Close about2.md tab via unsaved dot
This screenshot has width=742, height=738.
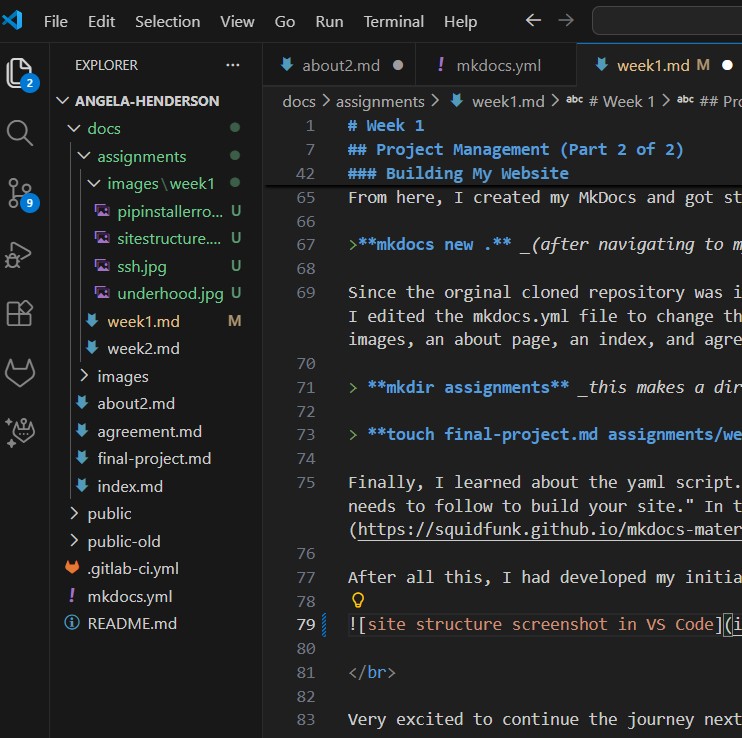[x=398, y=65]
